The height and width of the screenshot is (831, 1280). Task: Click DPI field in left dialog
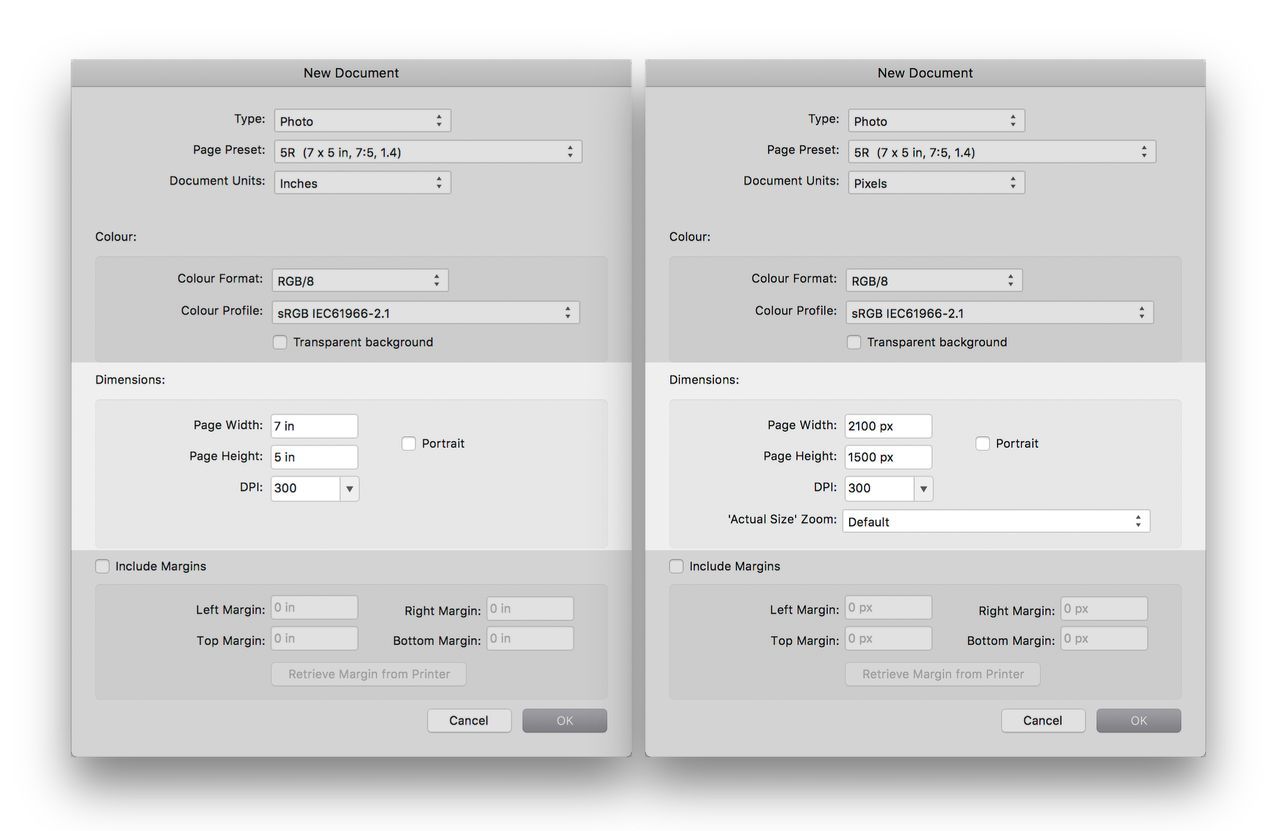point(305,488)
